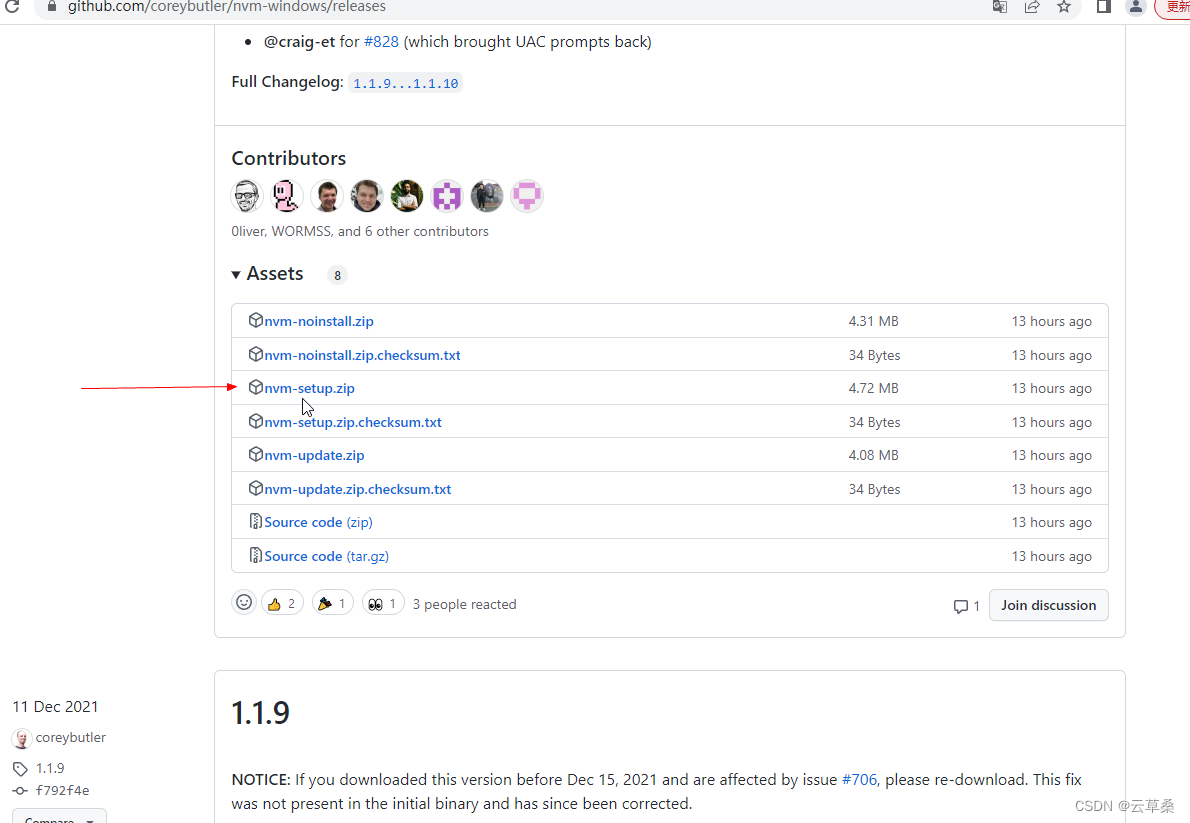Click the red browser update button

pyautogui.click(x=1173, y=7)
